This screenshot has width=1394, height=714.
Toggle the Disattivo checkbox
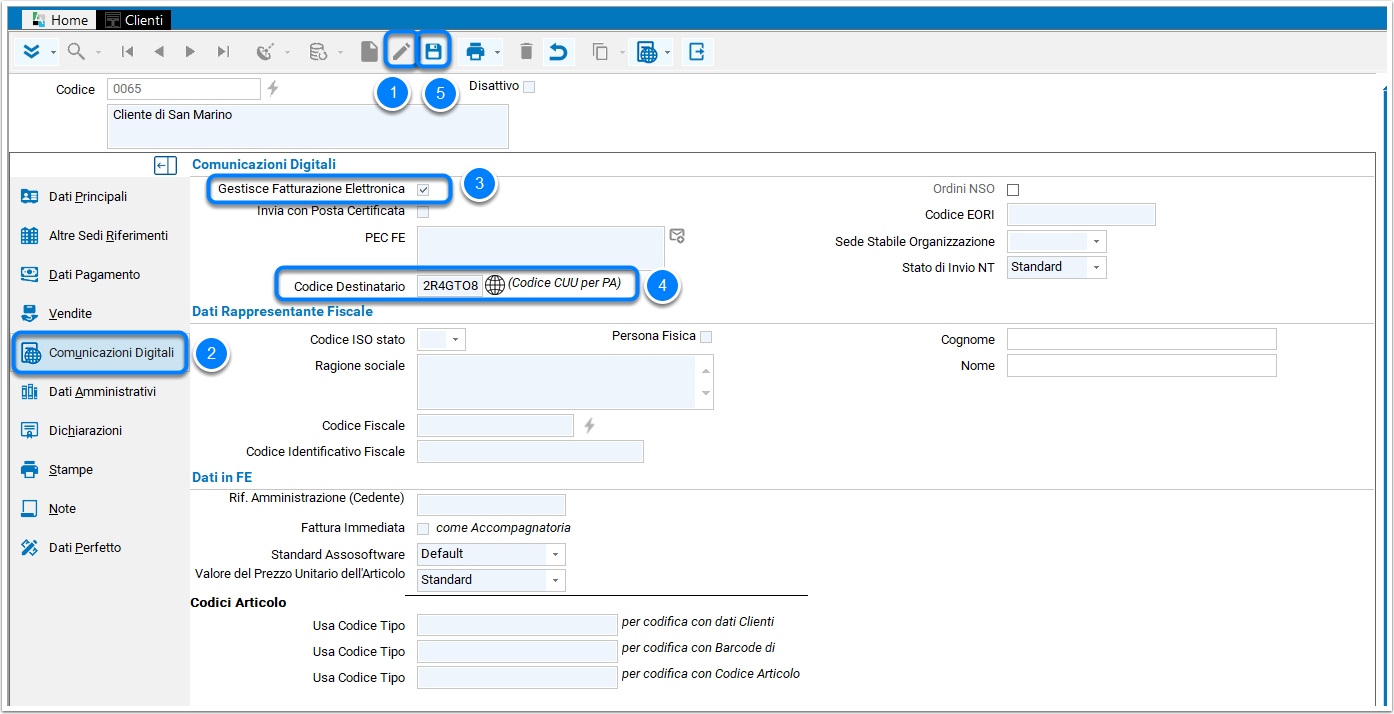click(529, 87)
